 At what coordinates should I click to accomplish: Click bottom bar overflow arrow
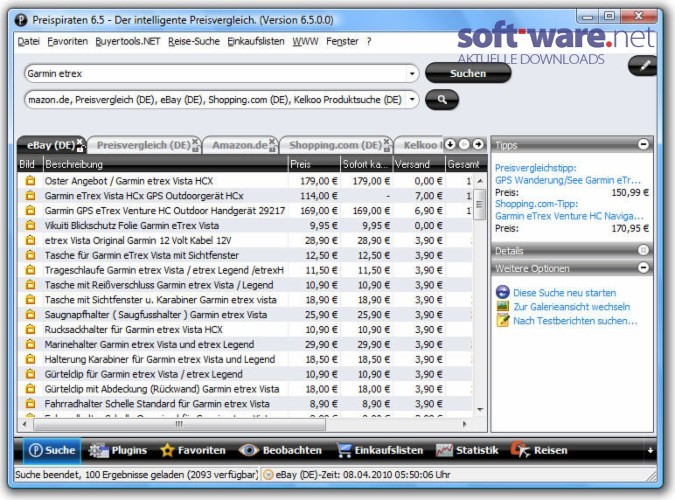coord(650,450)
